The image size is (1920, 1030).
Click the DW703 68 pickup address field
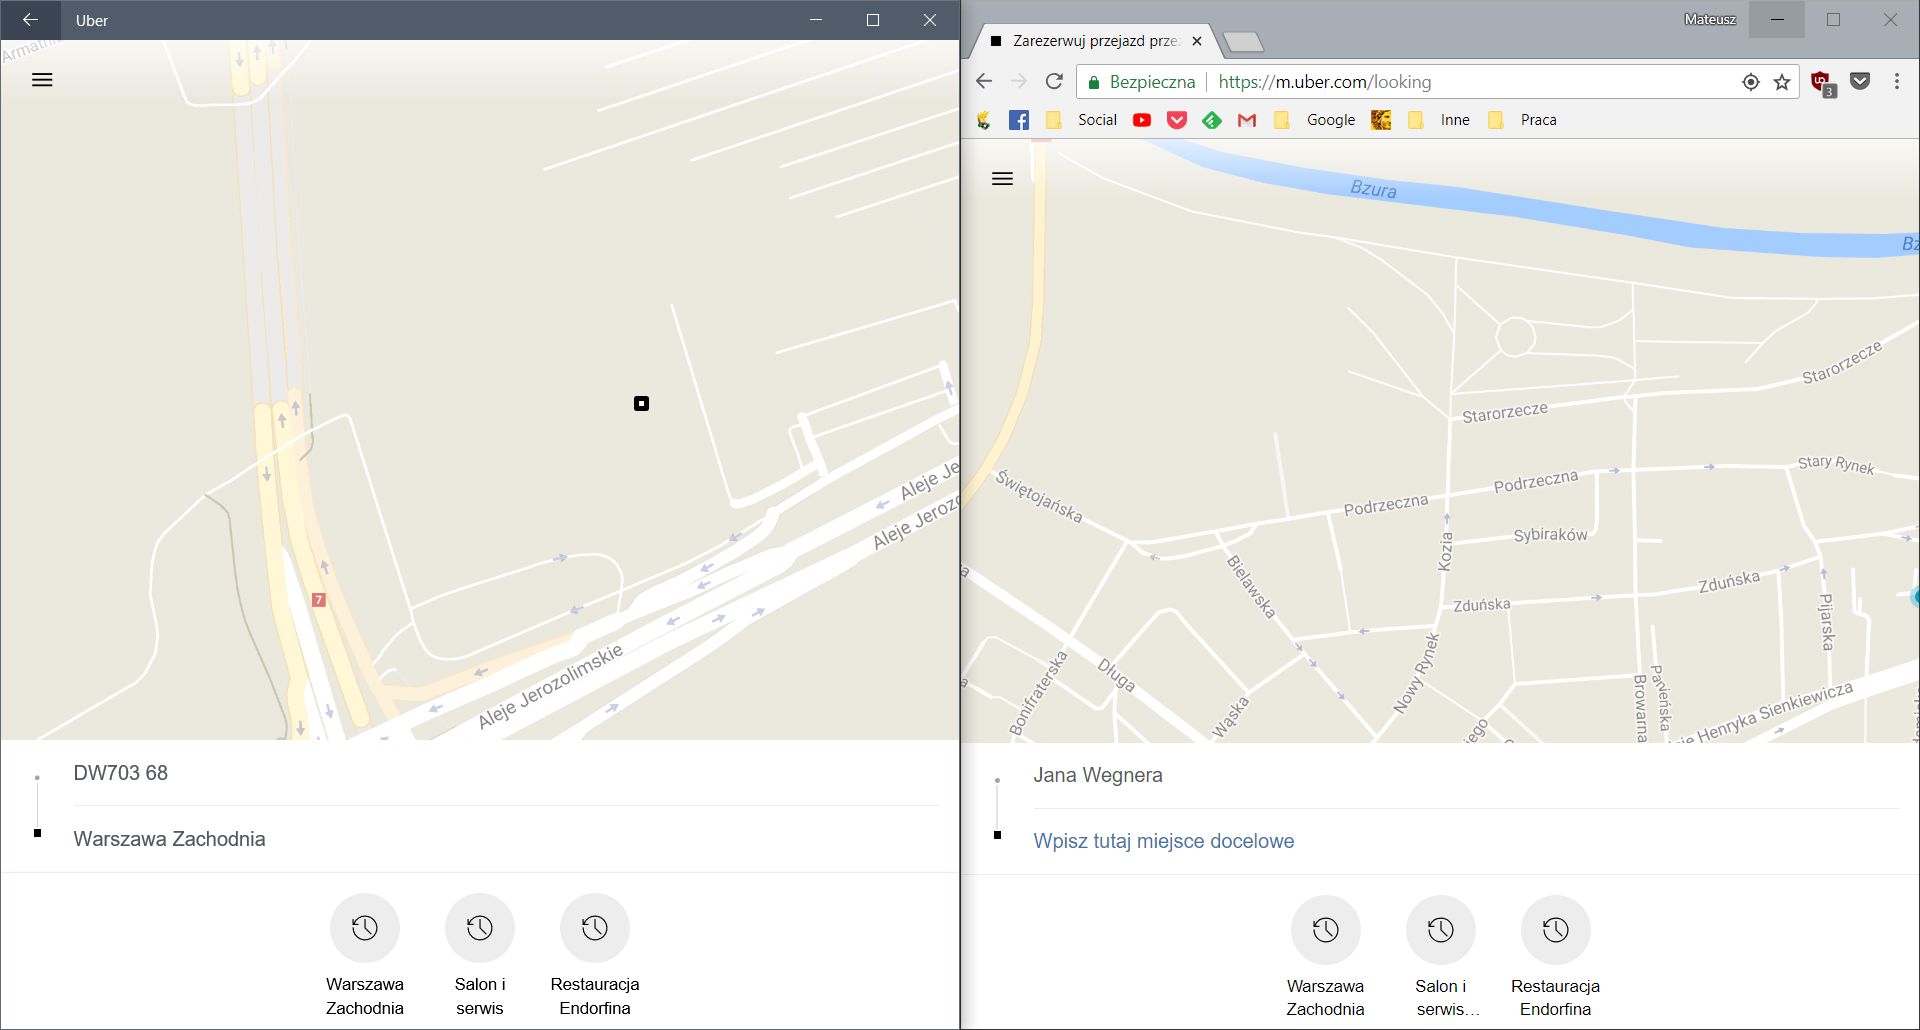120,772
